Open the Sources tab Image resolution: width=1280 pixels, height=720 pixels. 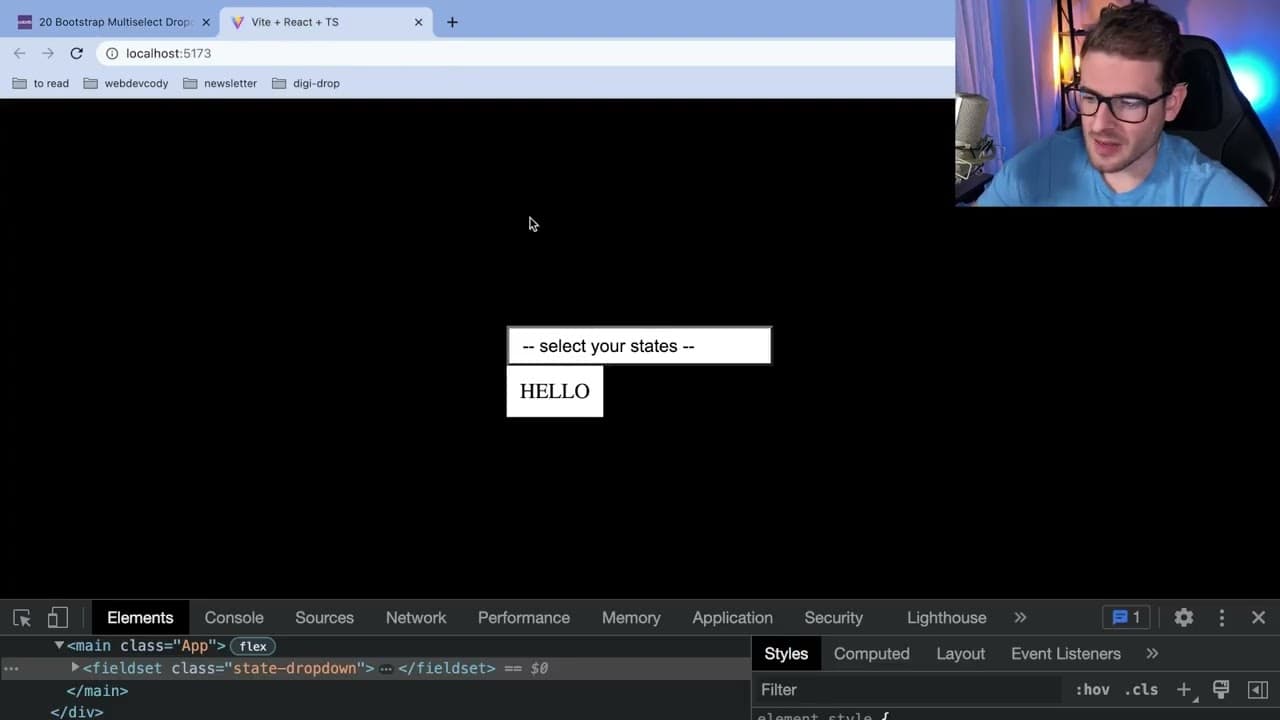(324, 618)
